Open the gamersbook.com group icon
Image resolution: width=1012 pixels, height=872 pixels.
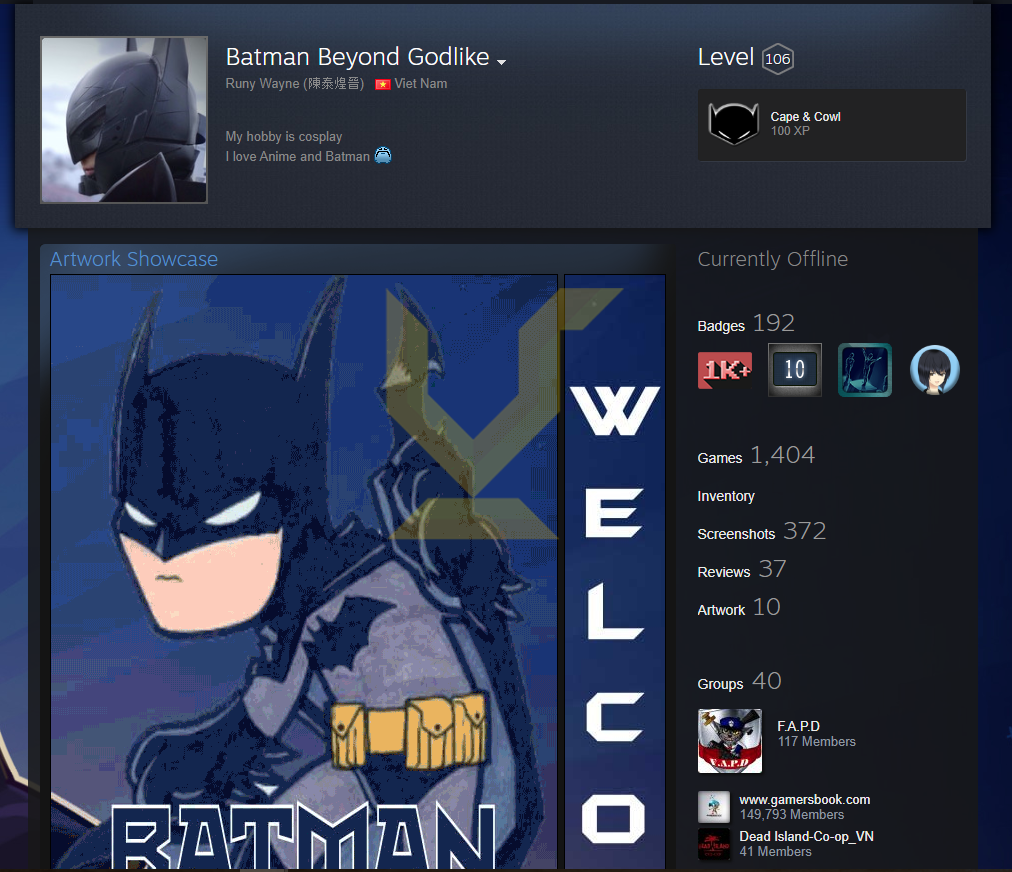714,807
